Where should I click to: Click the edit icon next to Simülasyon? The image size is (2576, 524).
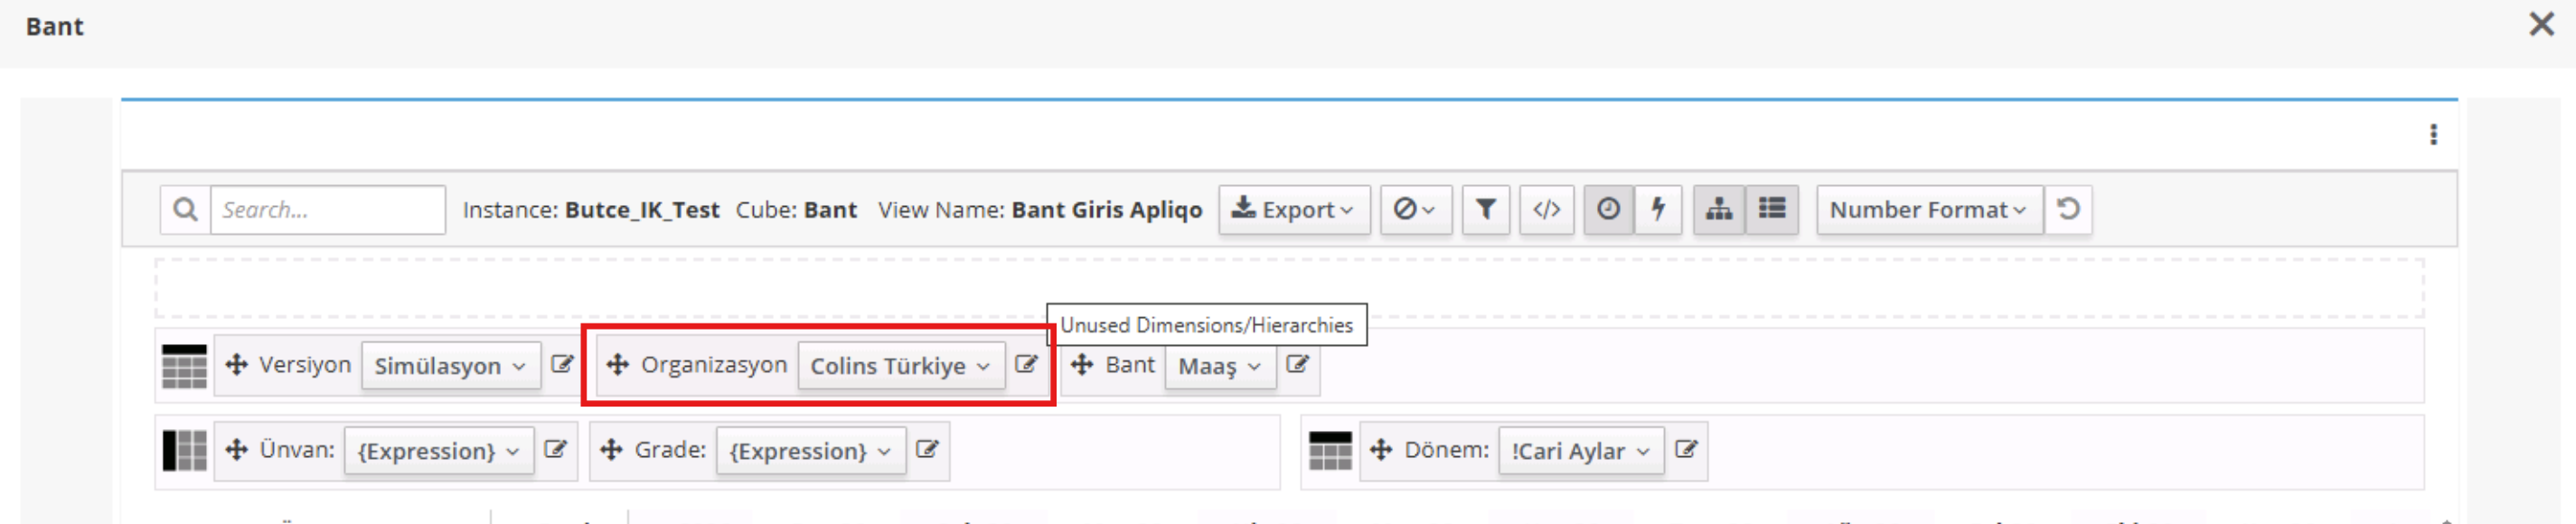click(562, 364)
